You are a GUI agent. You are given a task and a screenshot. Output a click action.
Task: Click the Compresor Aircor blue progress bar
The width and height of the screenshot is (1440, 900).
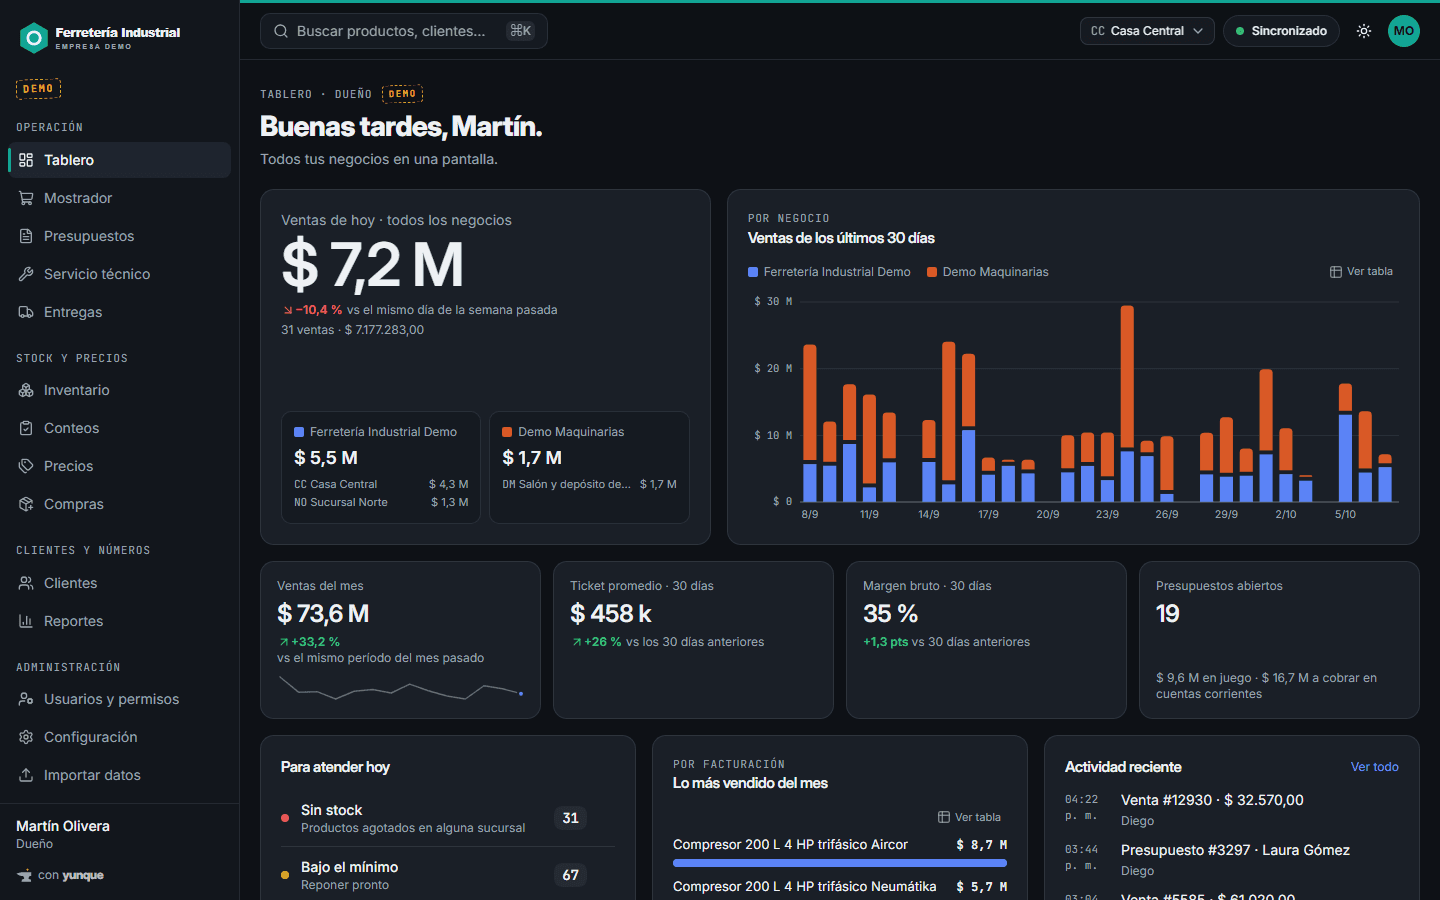840,862
